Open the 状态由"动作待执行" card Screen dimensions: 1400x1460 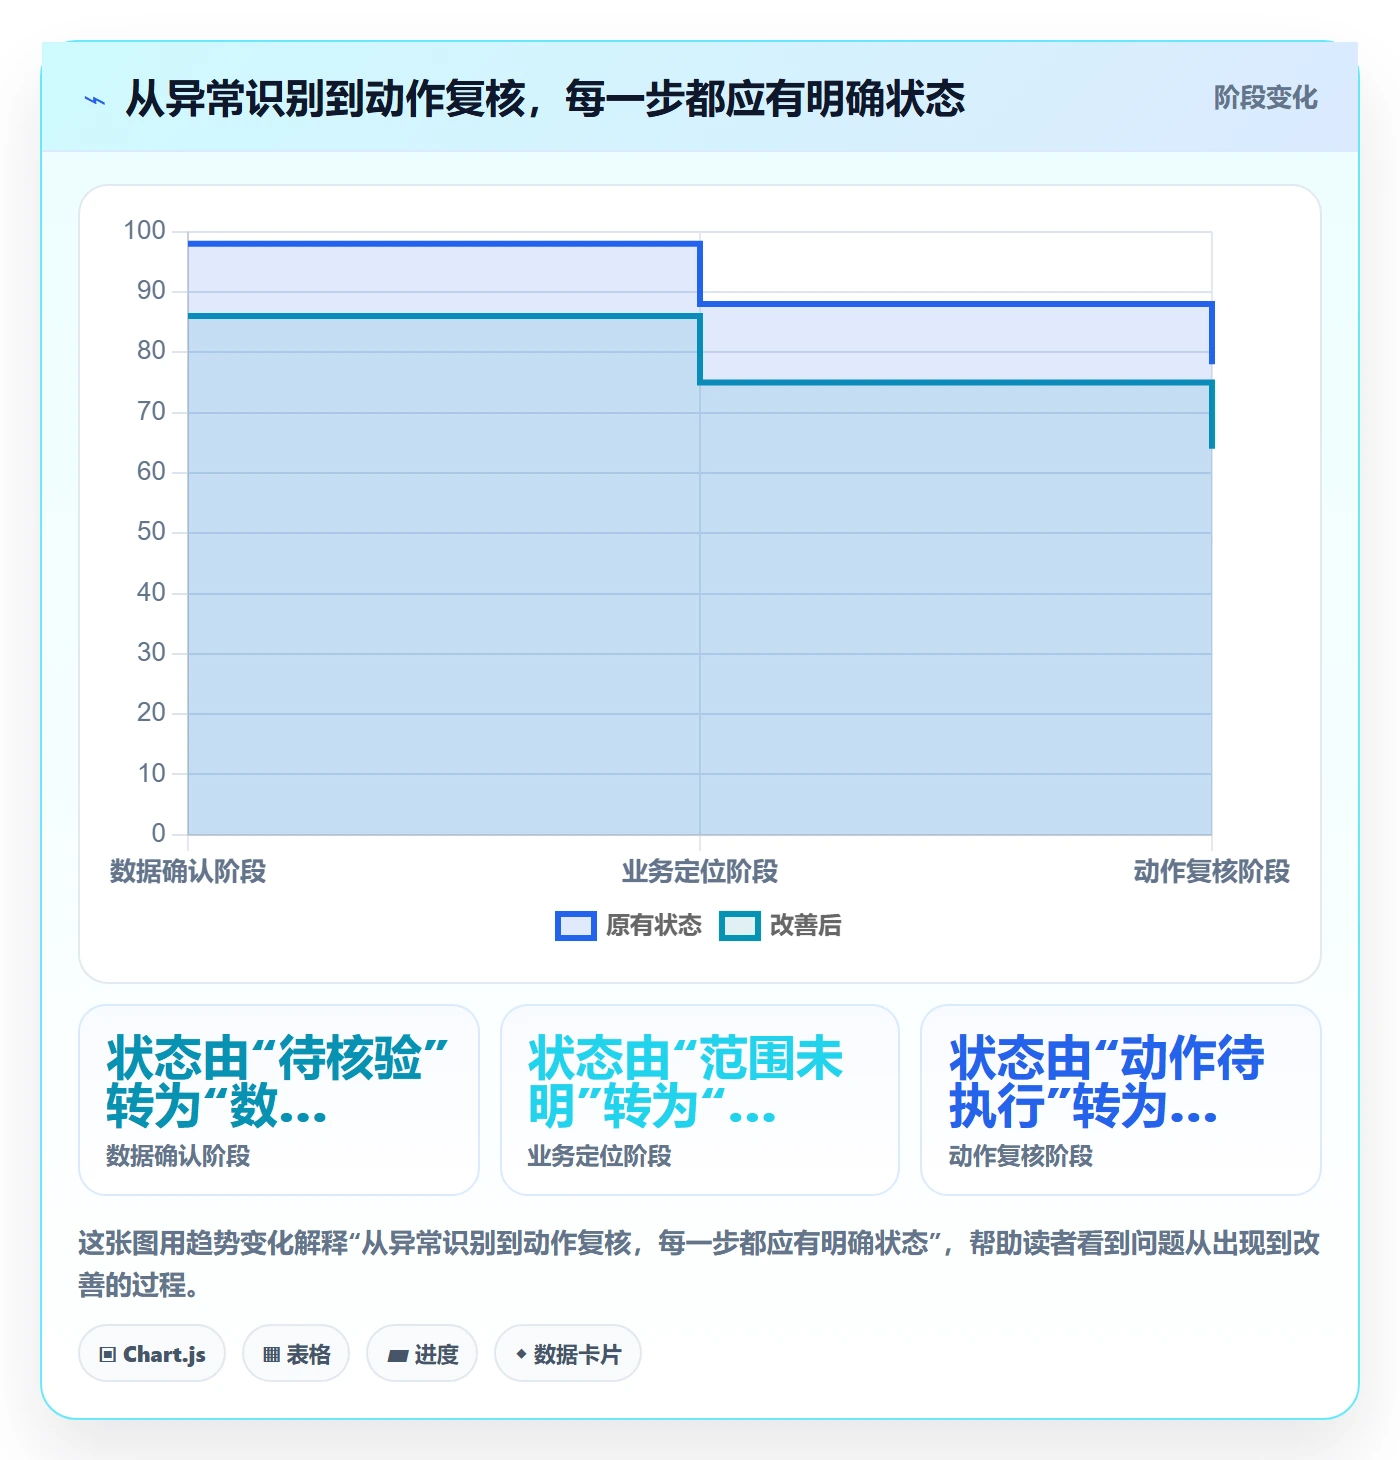[1121, 1100]
